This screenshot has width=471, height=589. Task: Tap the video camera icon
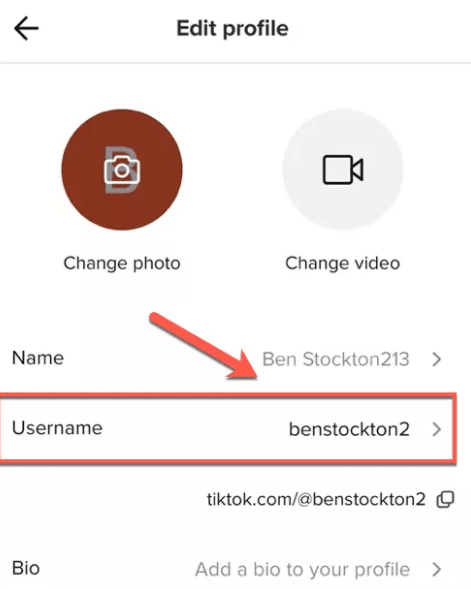tap(343, 169)
